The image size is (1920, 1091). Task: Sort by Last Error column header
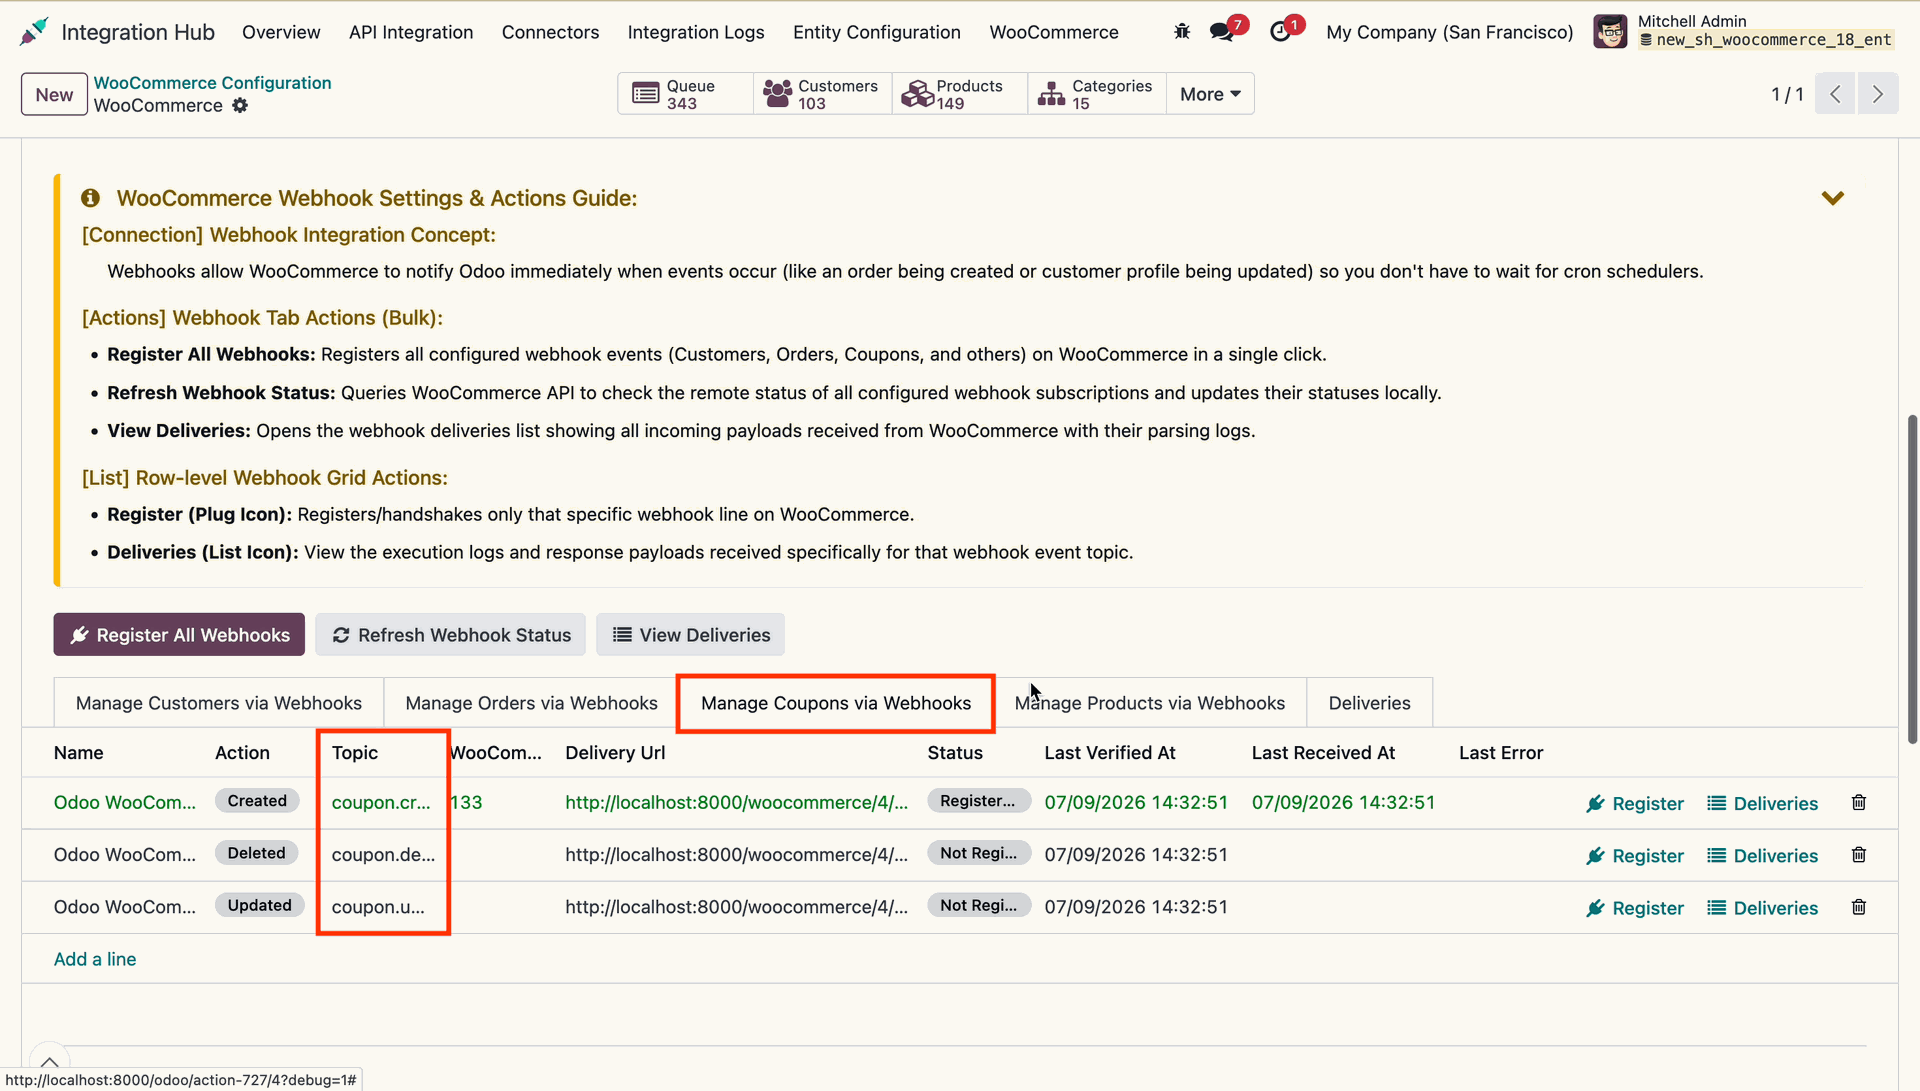click(x=1501, y=753)
